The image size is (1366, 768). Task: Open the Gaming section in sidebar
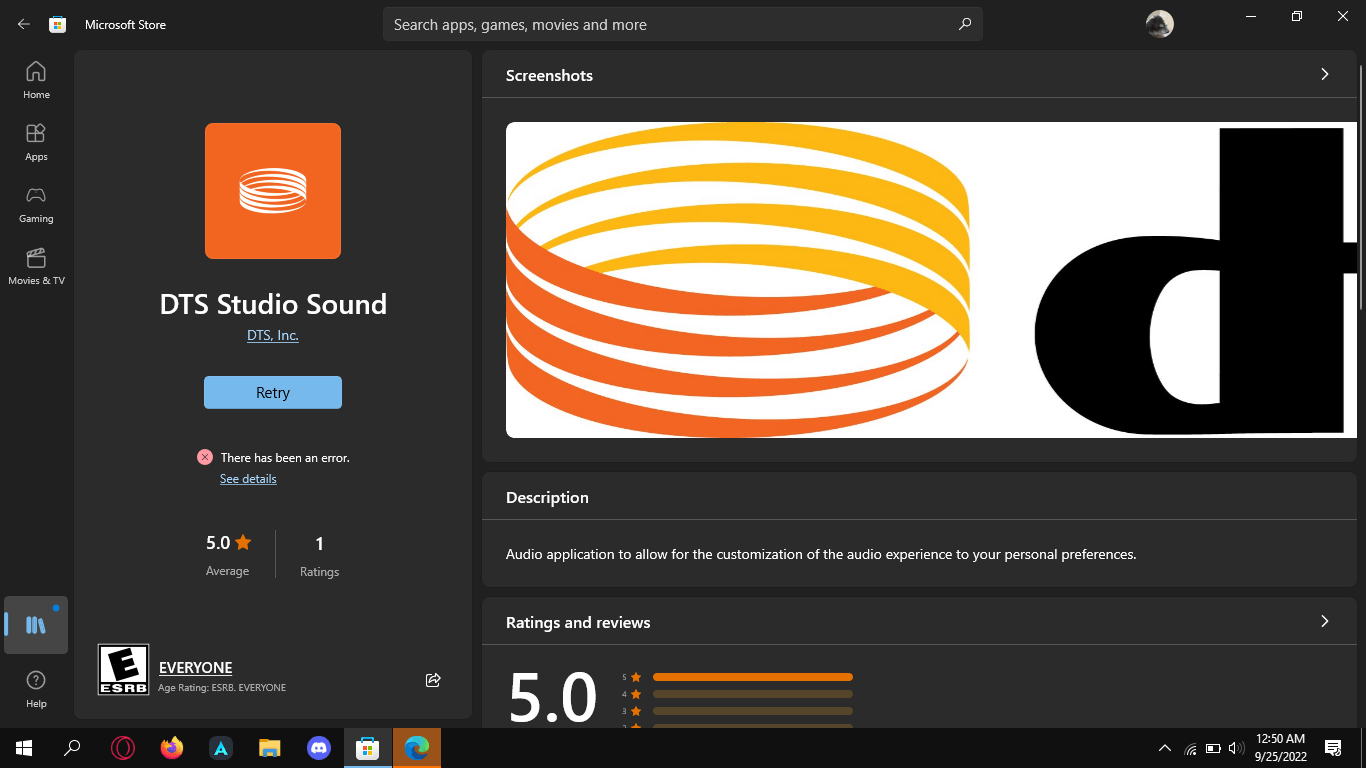[36, 204]
